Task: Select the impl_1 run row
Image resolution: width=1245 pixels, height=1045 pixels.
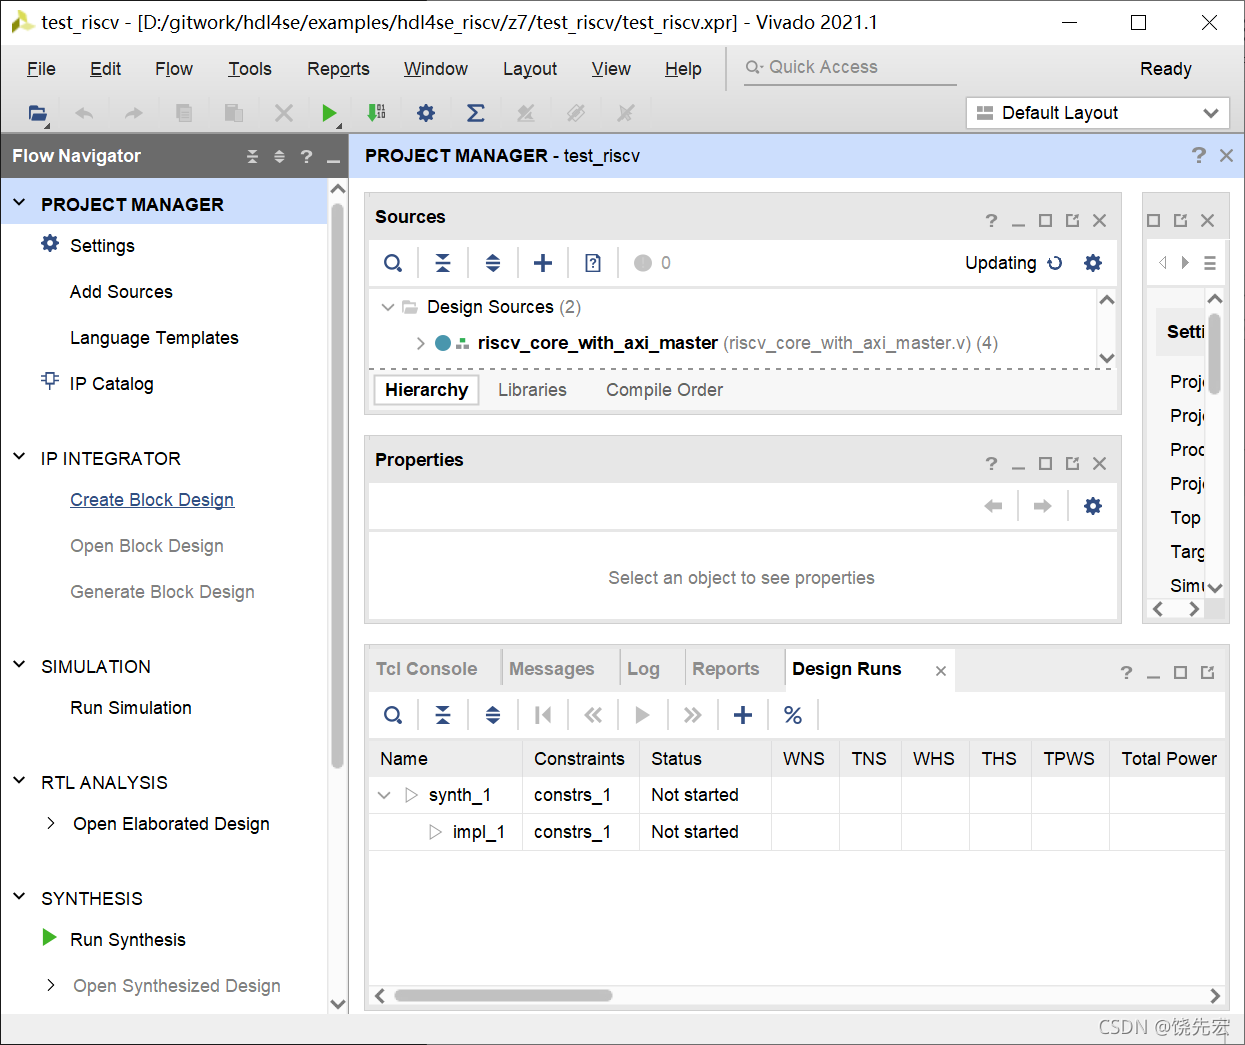Action: pos(796,832)
